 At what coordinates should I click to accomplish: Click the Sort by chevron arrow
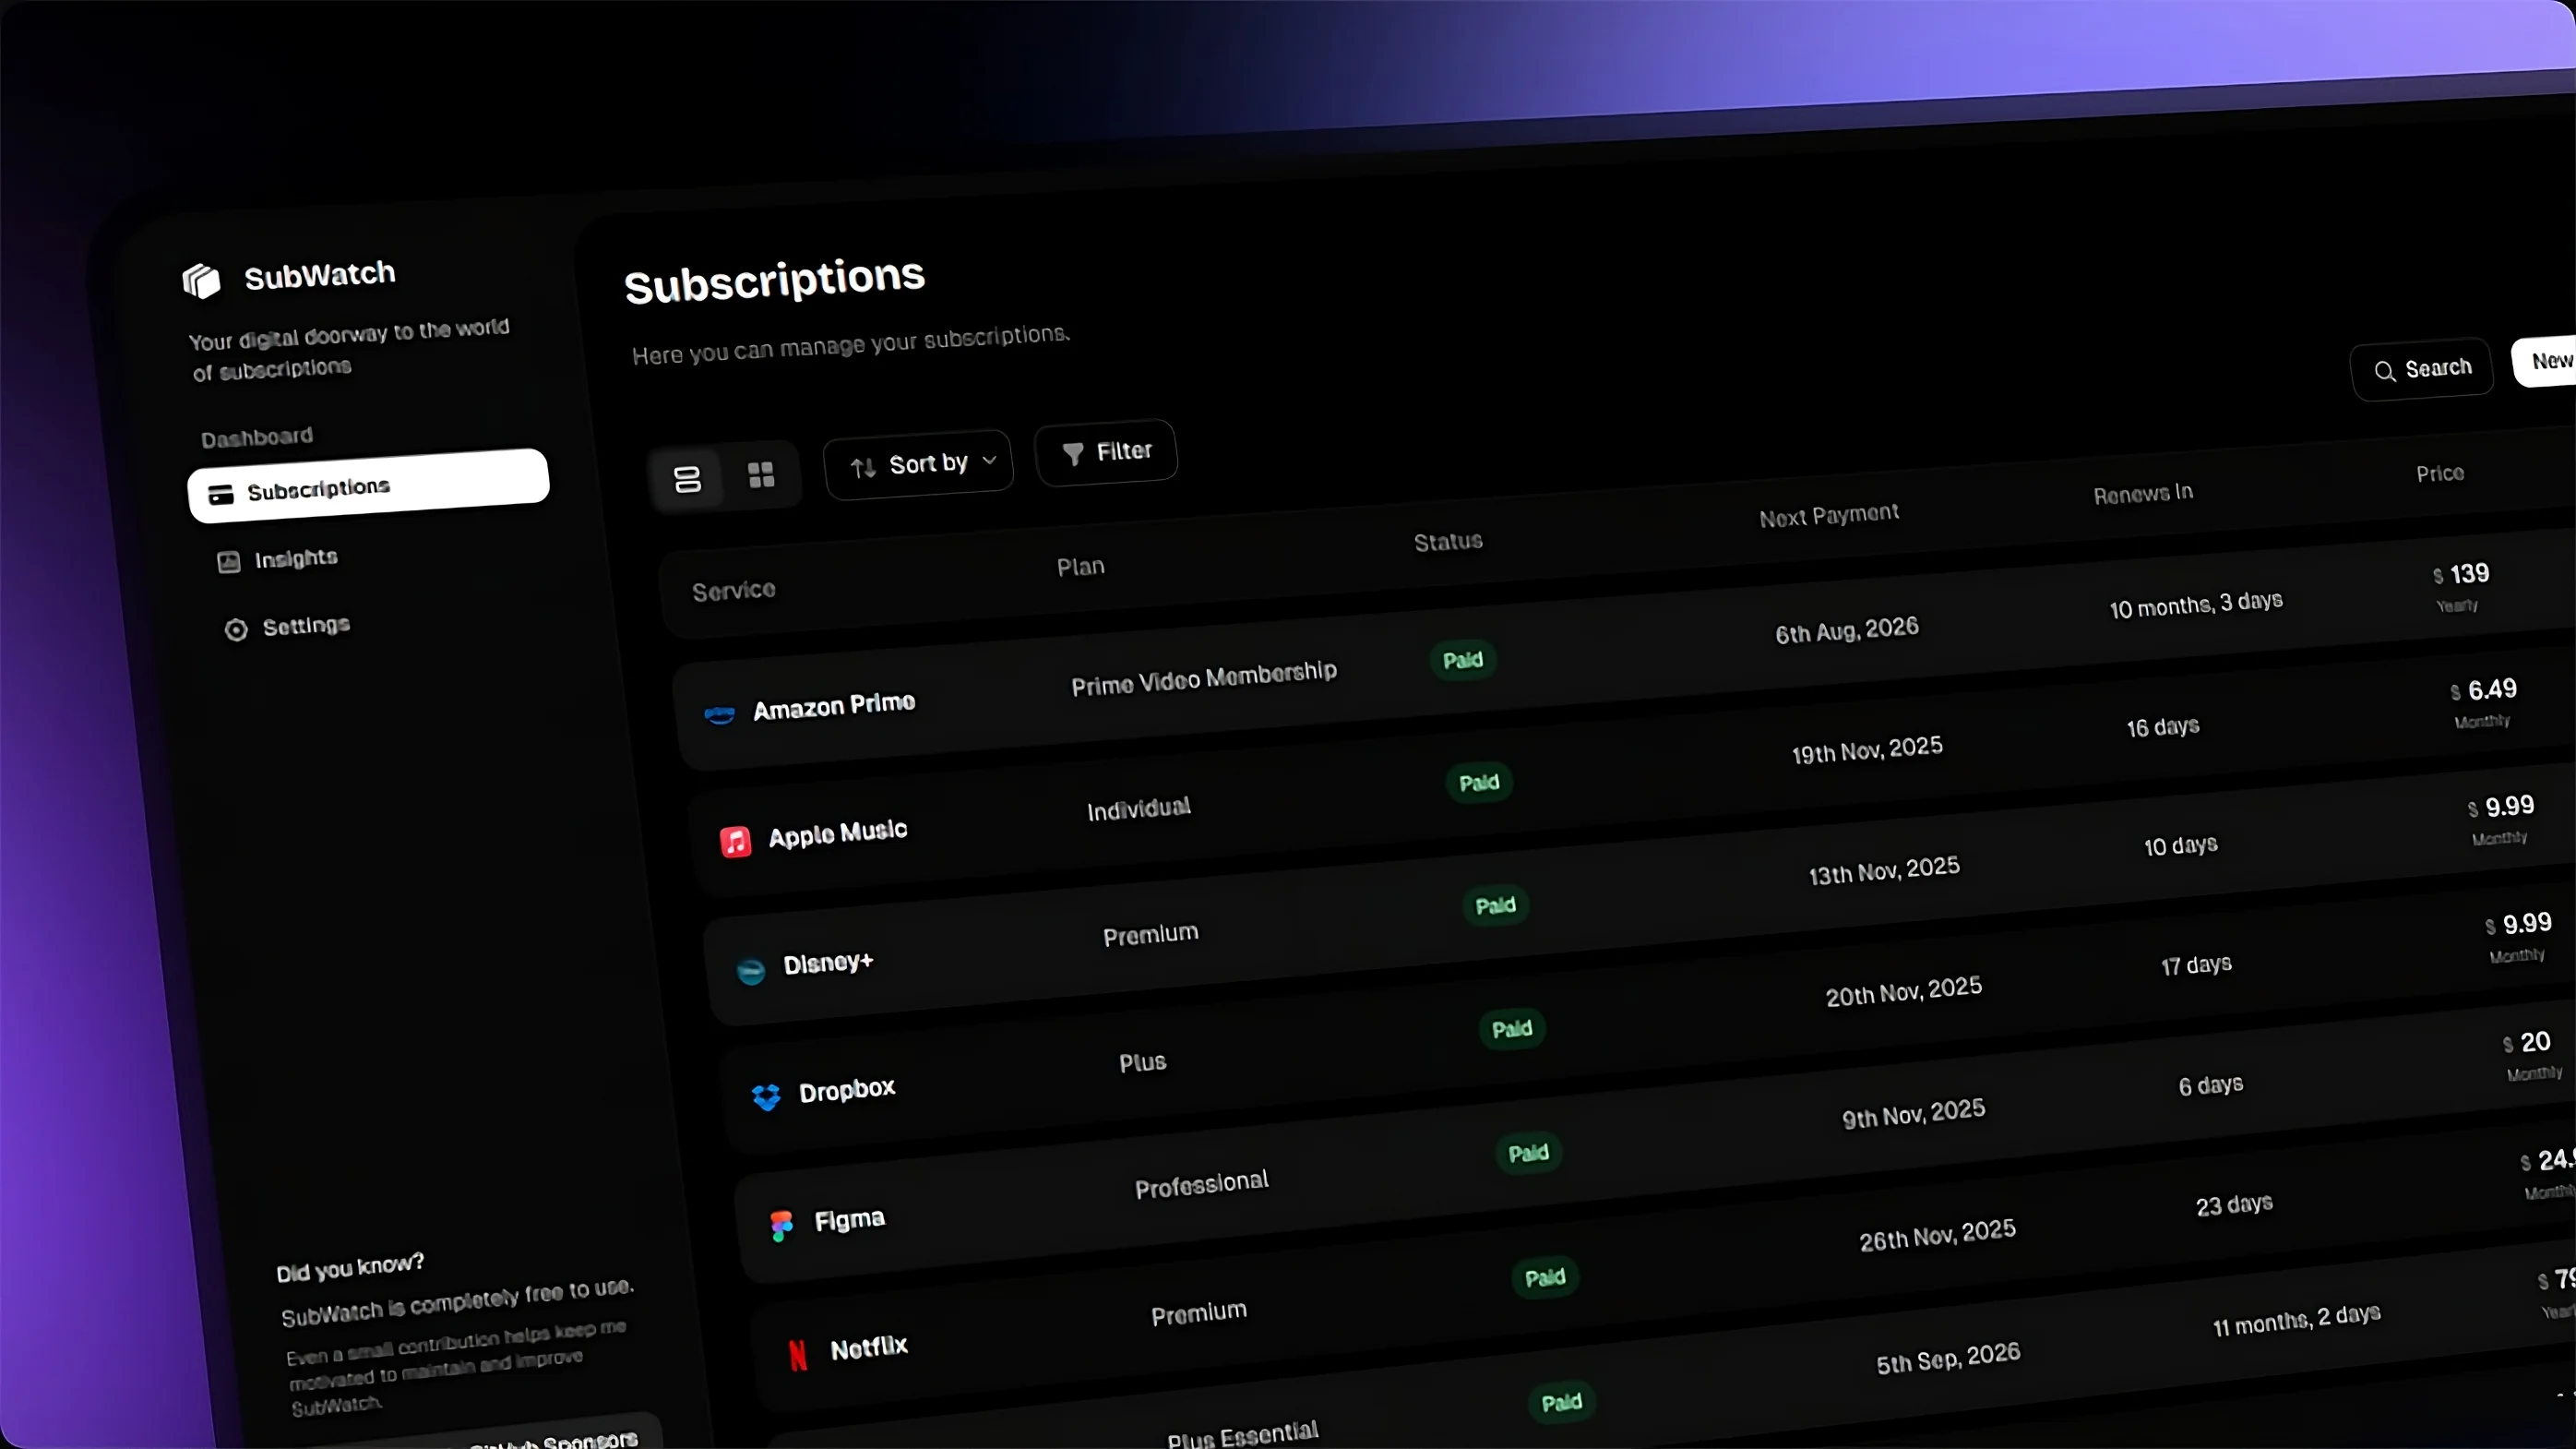click(x=989, y=460)
